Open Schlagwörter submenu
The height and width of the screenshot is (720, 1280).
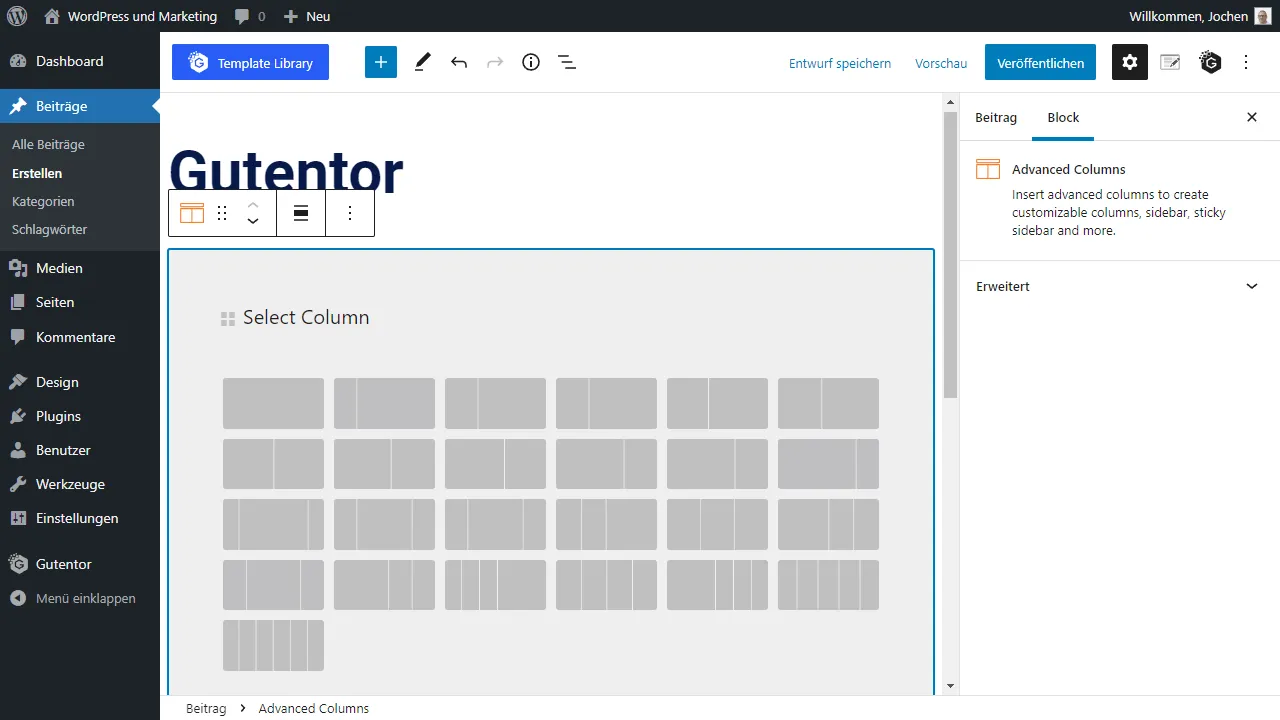[49, 229]
